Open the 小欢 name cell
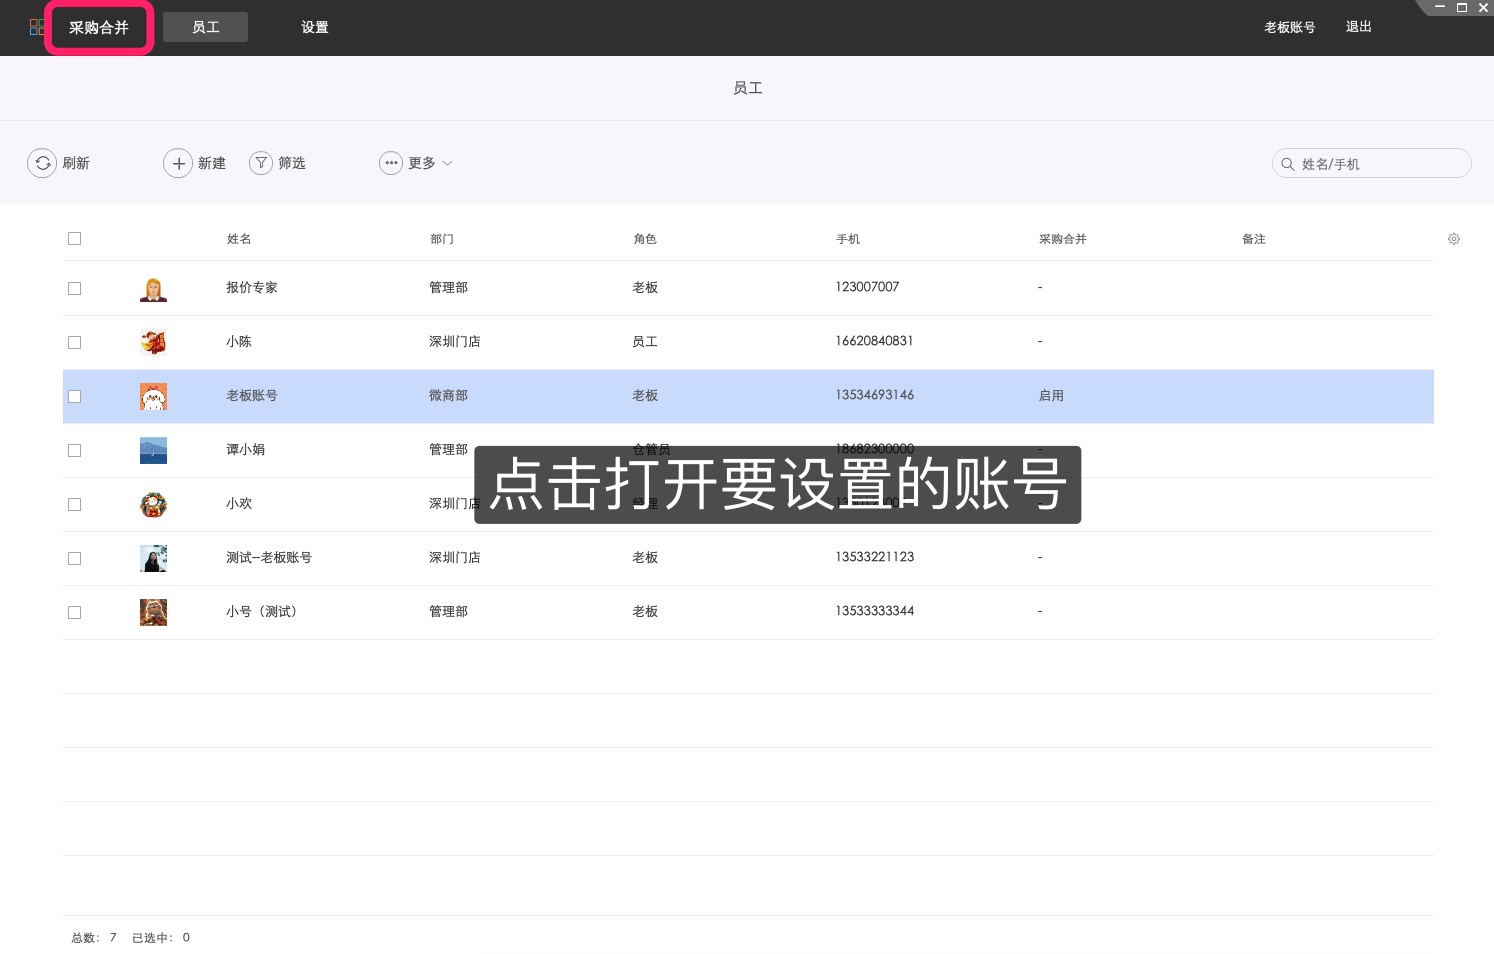The height and width of the screenshot is (954, 1494). tap(239, 503)
